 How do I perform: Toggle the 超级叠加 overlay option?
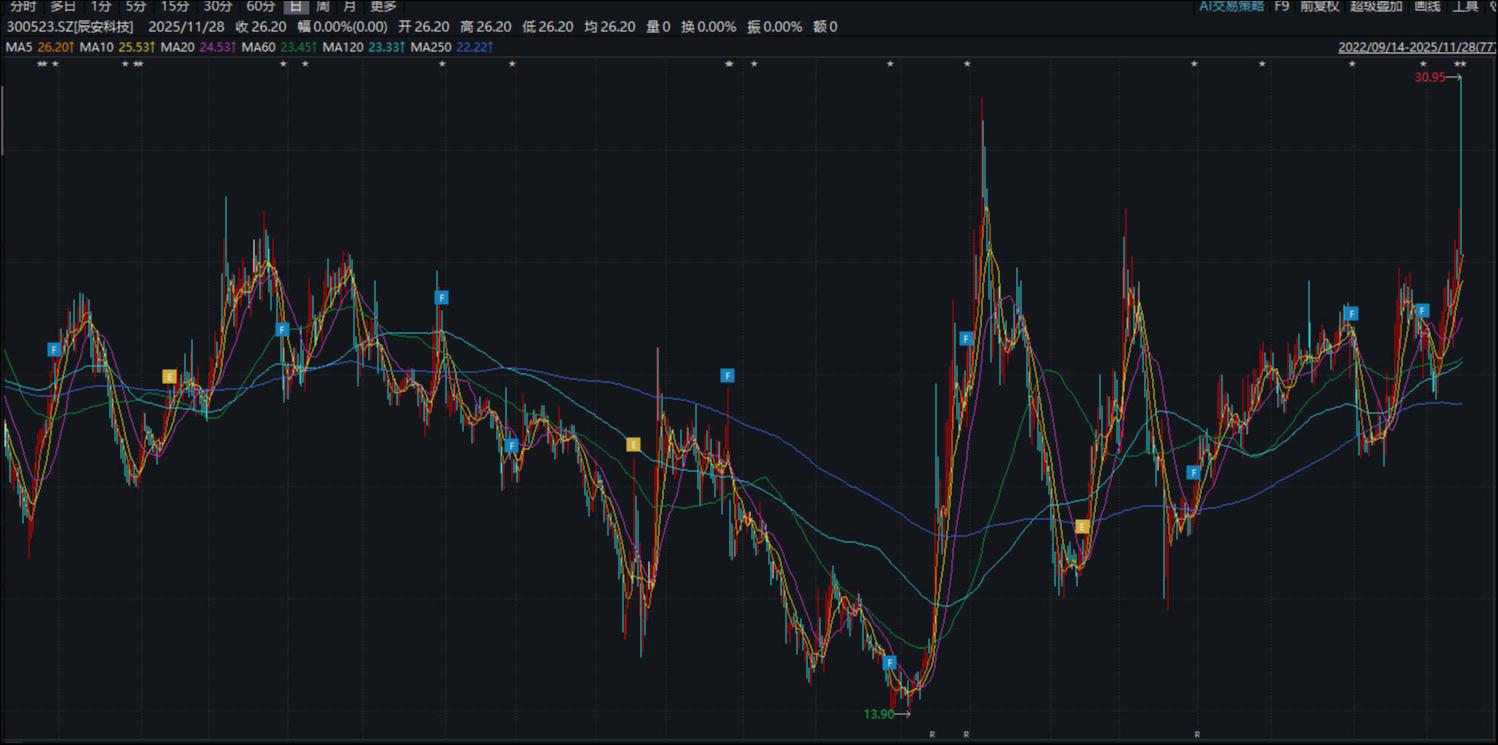[x=1376, y=6]
